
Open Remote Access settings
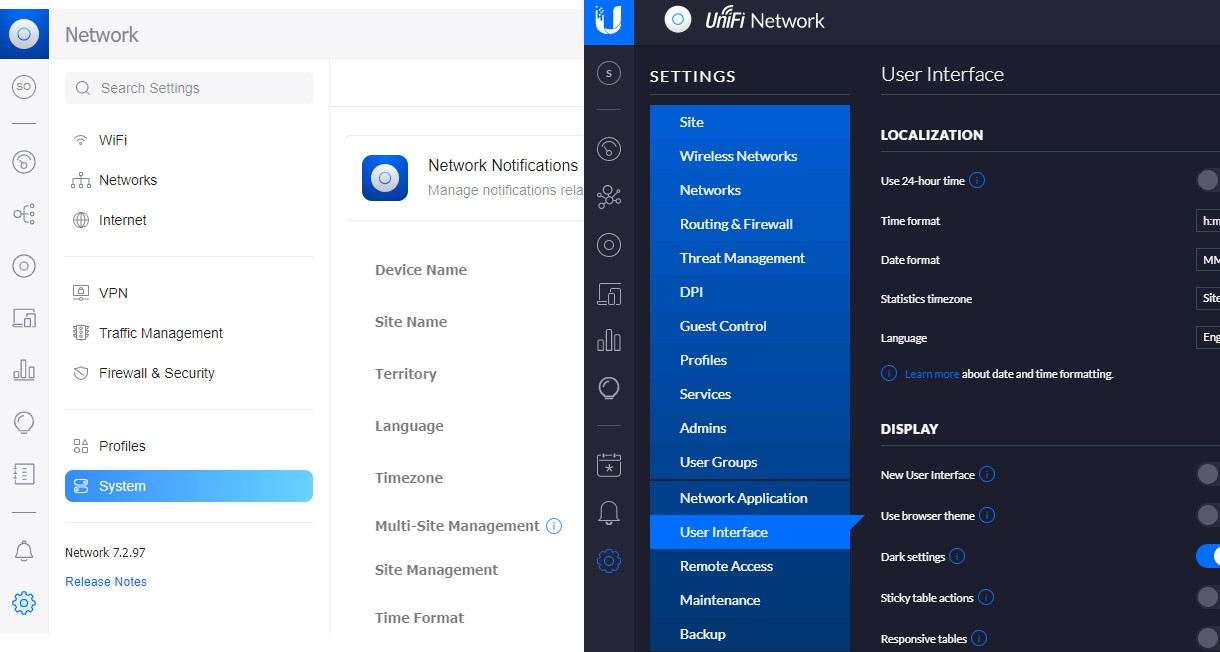750,566
